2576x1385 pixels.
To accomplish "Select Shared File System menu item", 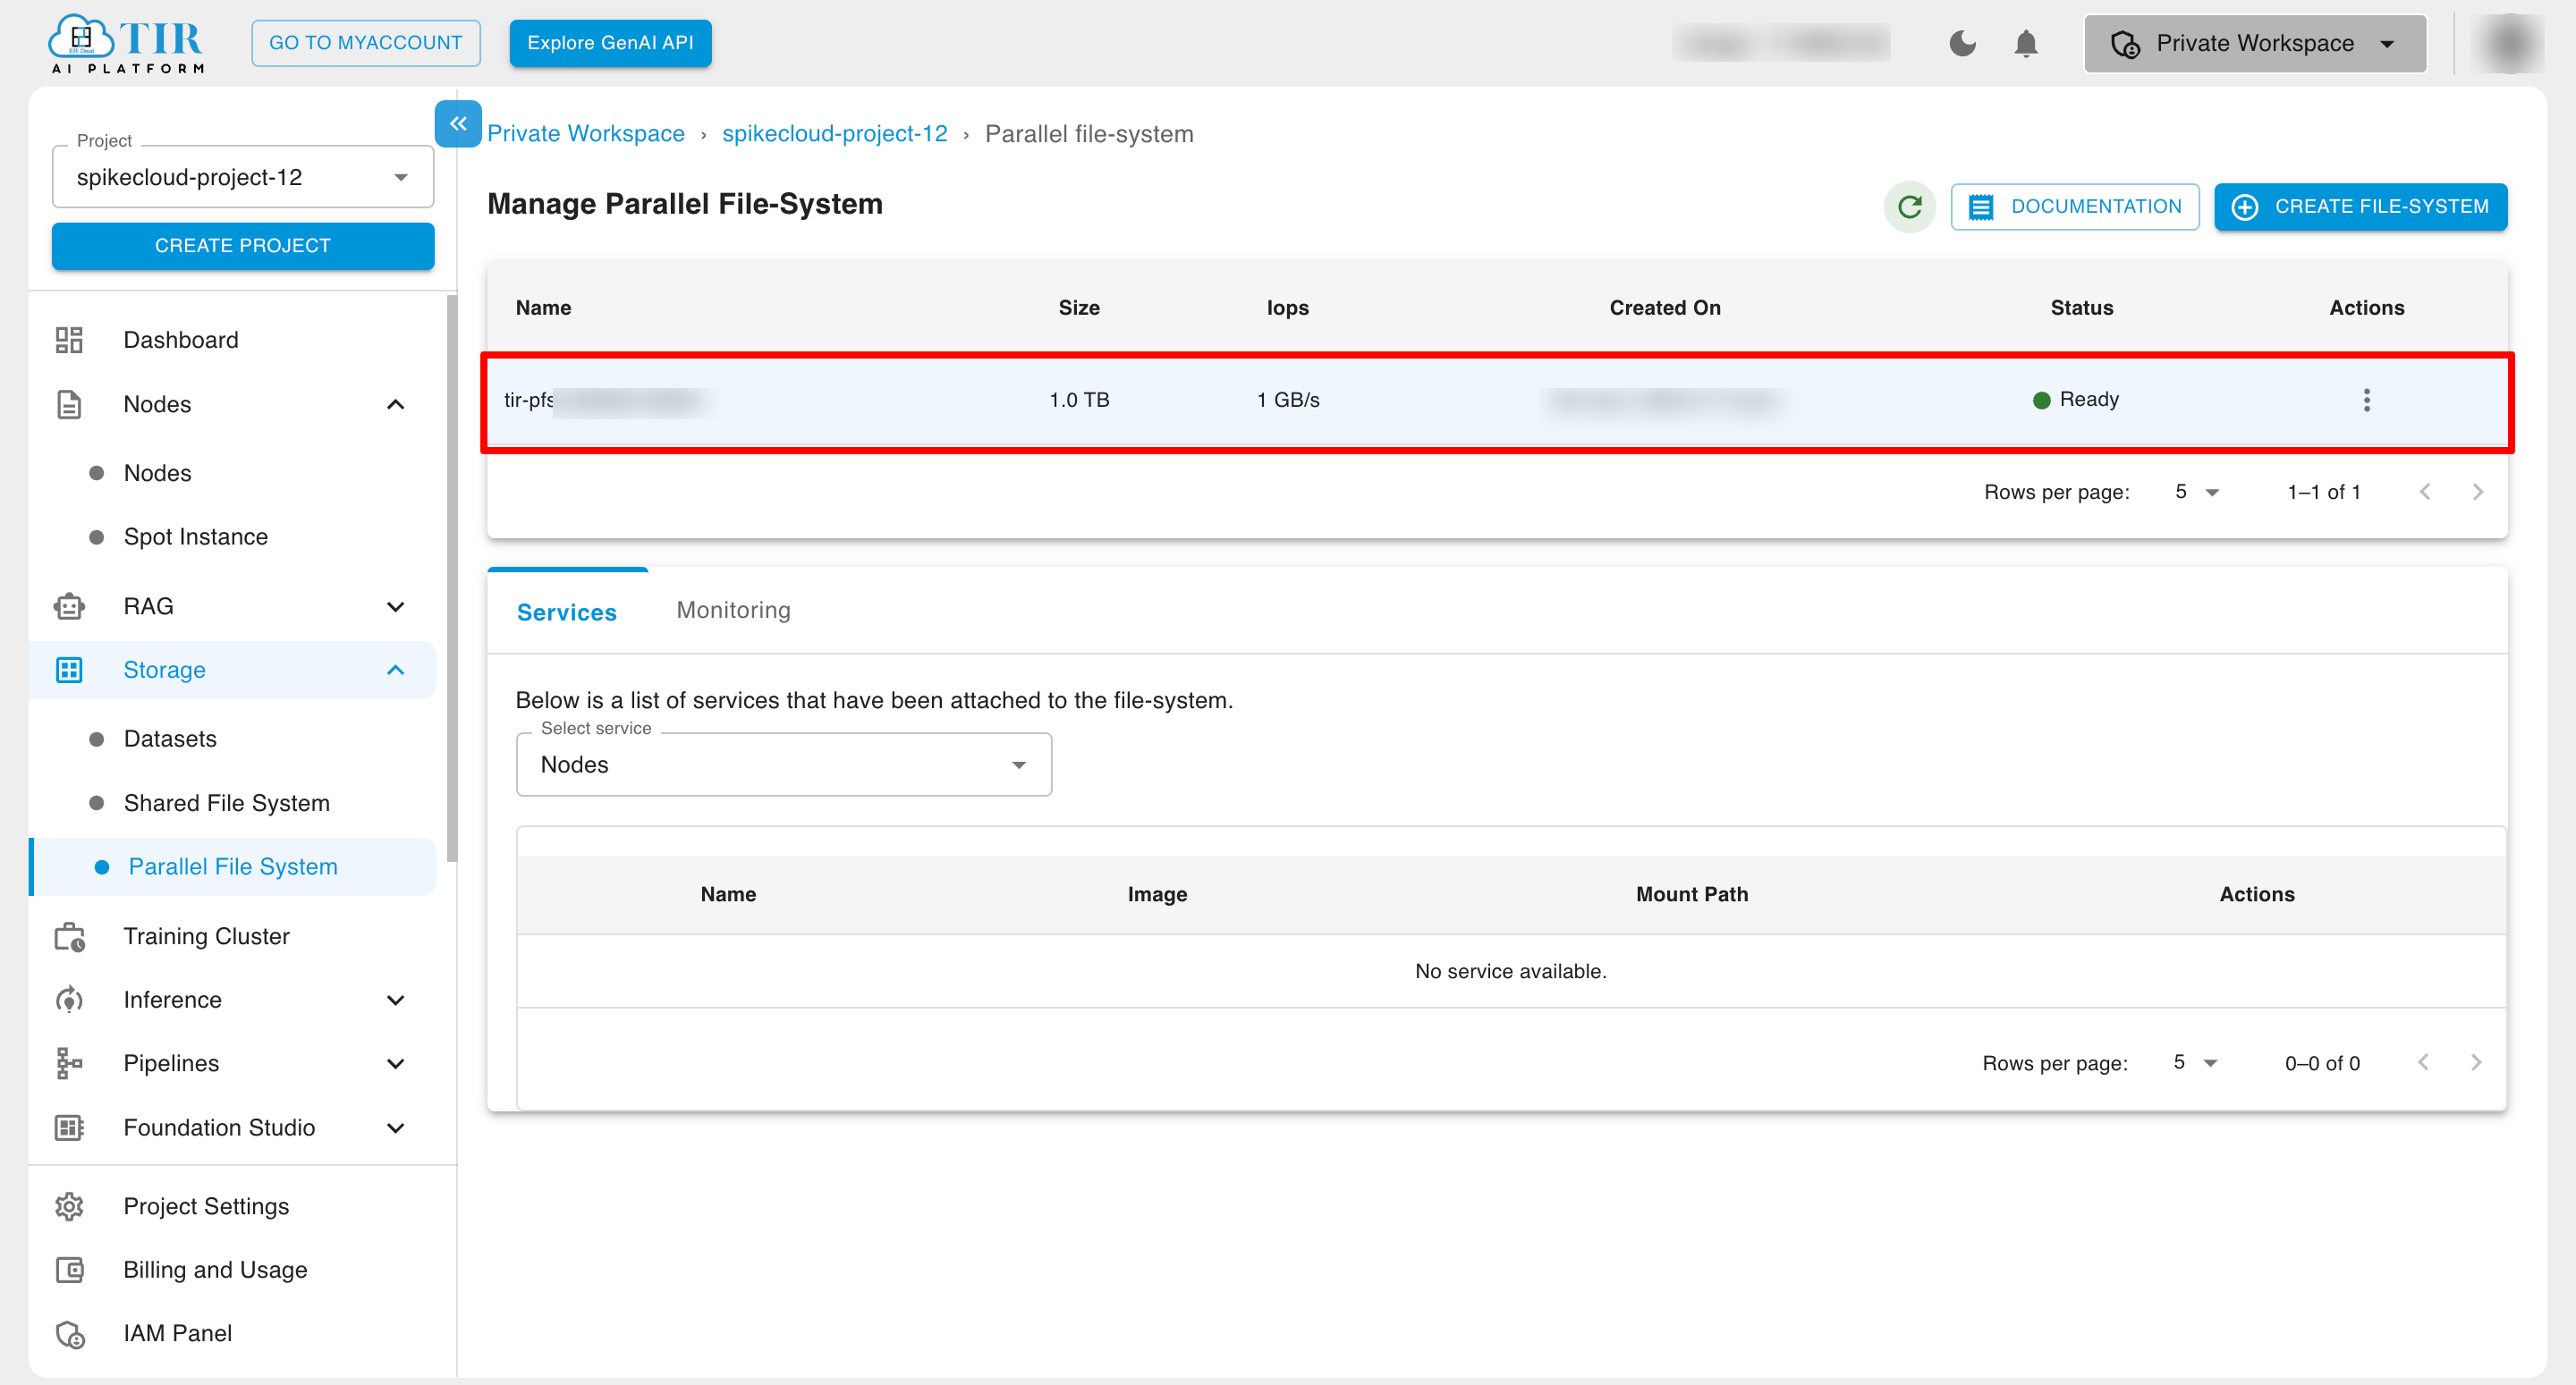I will pyautogui.click(x=226, y=803).
